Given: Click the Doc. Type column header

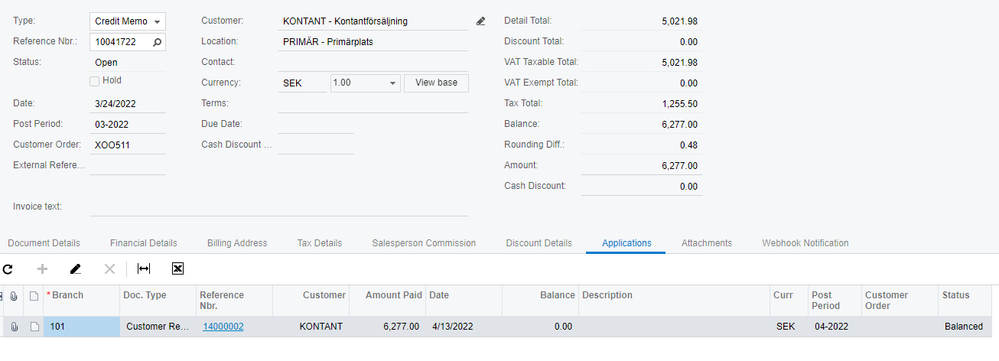Looking at the screenshot, I should (158, 301).
